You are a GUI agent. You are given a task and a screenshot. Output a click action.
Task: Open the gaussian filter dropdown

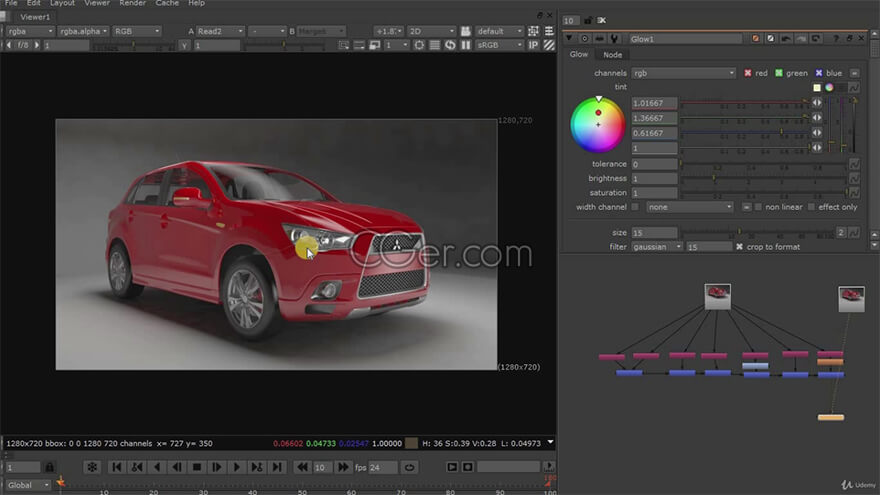pos(657,247)
